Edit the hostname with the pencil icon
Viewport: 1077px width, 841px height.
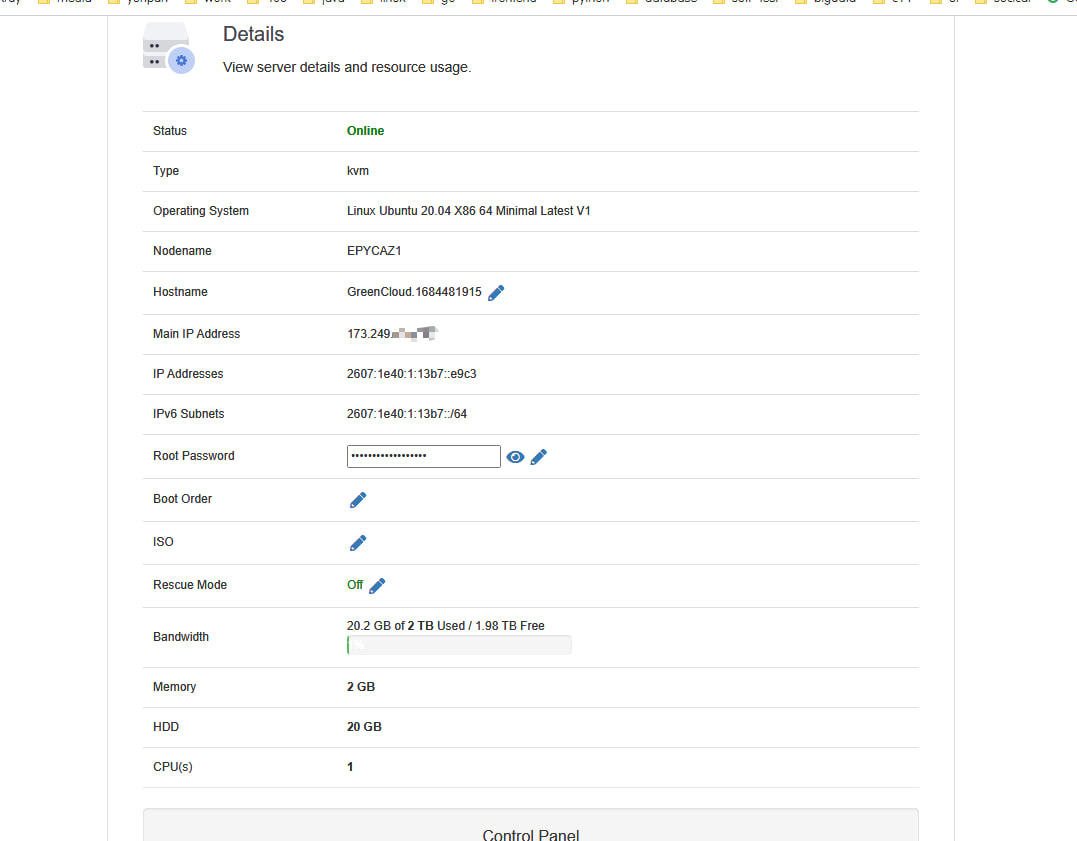coord(496,293)
